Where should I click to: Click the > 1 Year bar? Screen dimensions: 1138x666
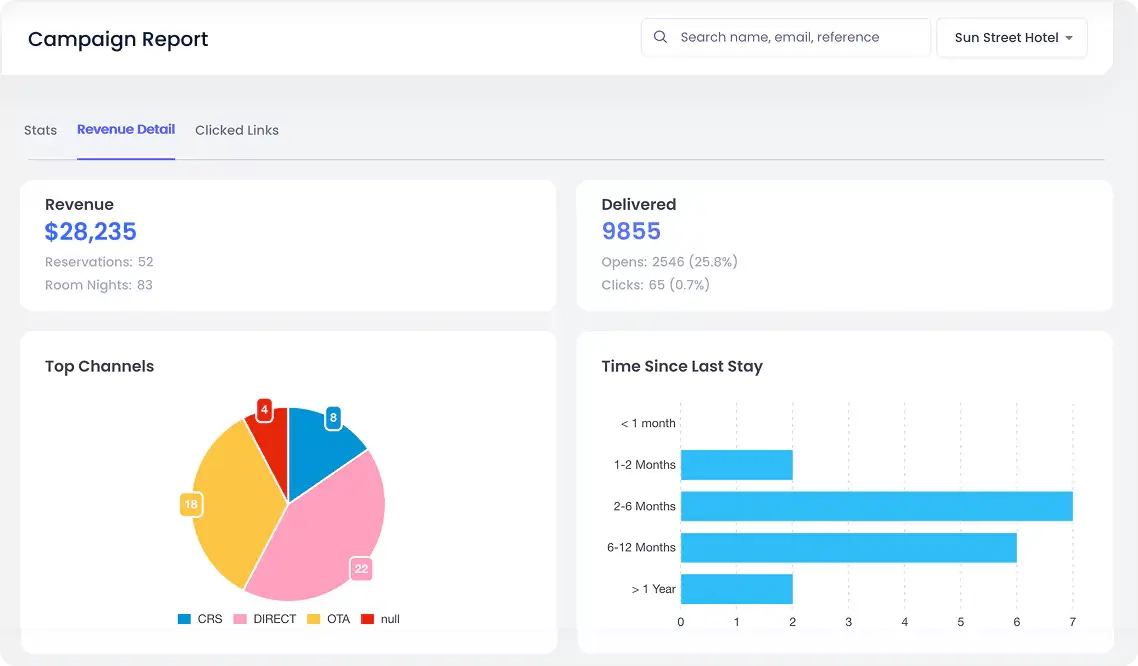click(736, 589)
